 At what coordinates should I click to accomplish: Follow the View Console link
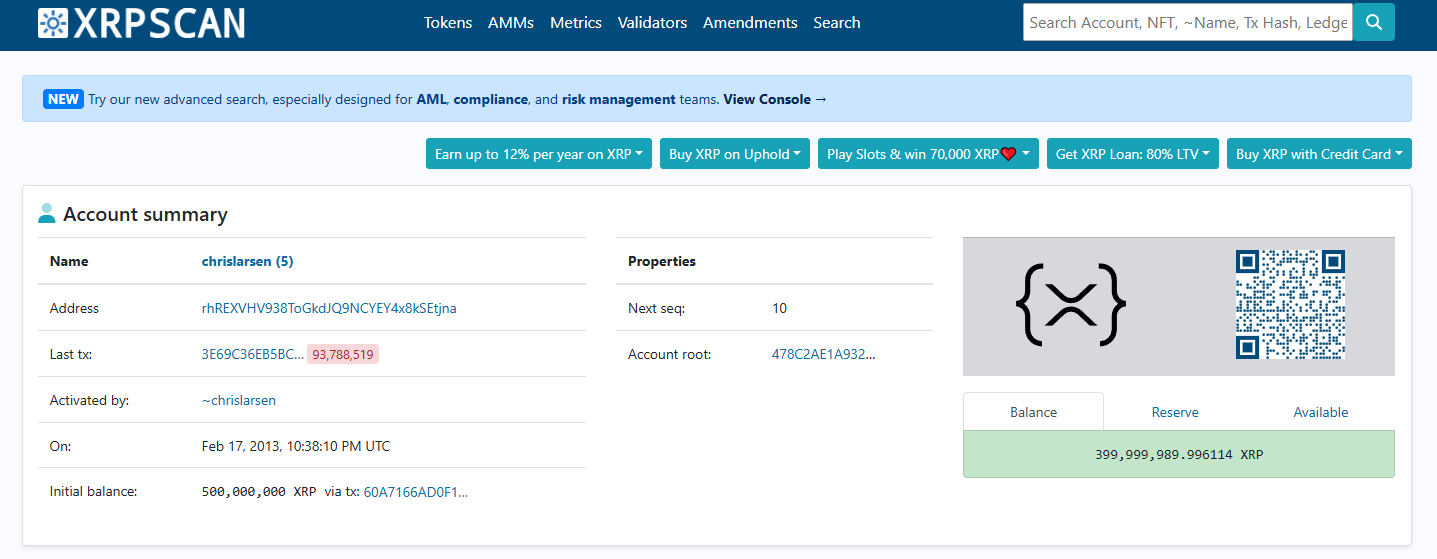pyautogui.click(x=775, y=99)
